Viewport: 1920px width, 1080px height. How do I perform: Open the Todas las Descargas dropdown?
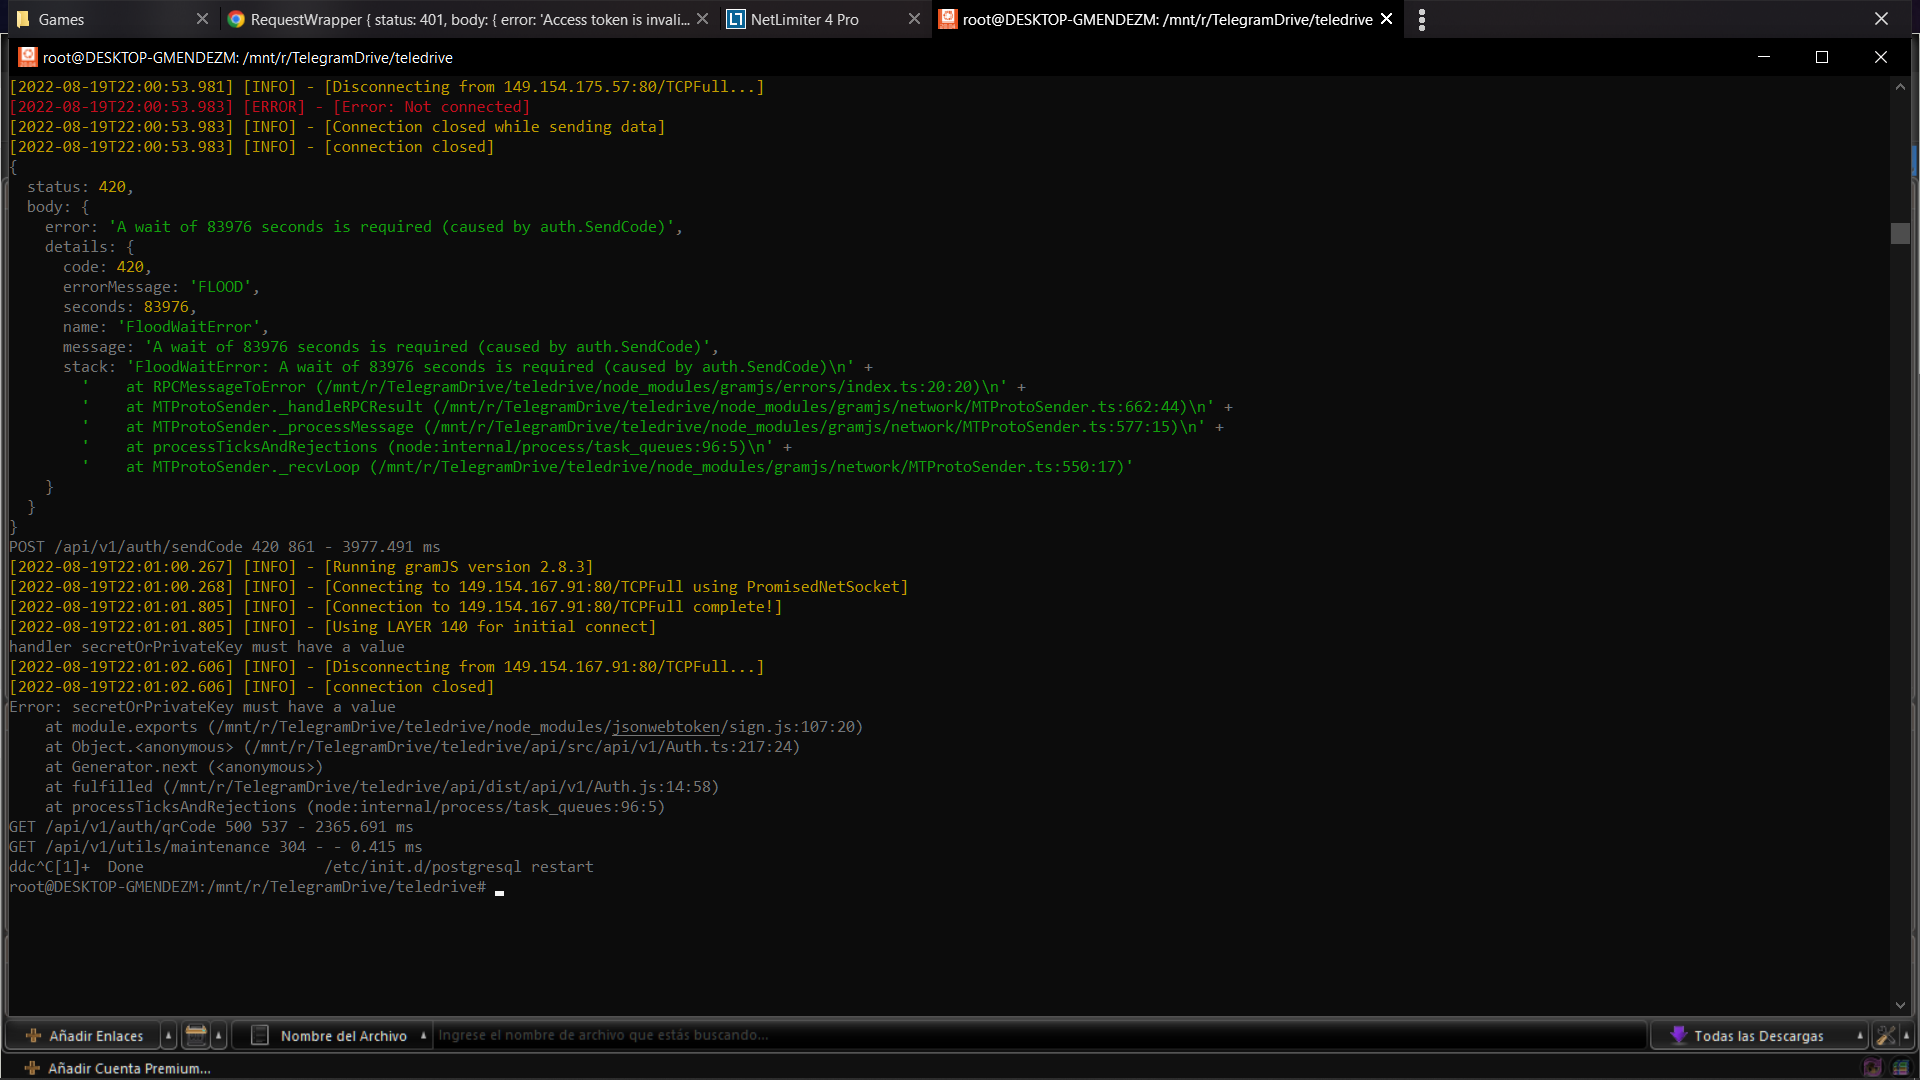pos(1758,1036)
